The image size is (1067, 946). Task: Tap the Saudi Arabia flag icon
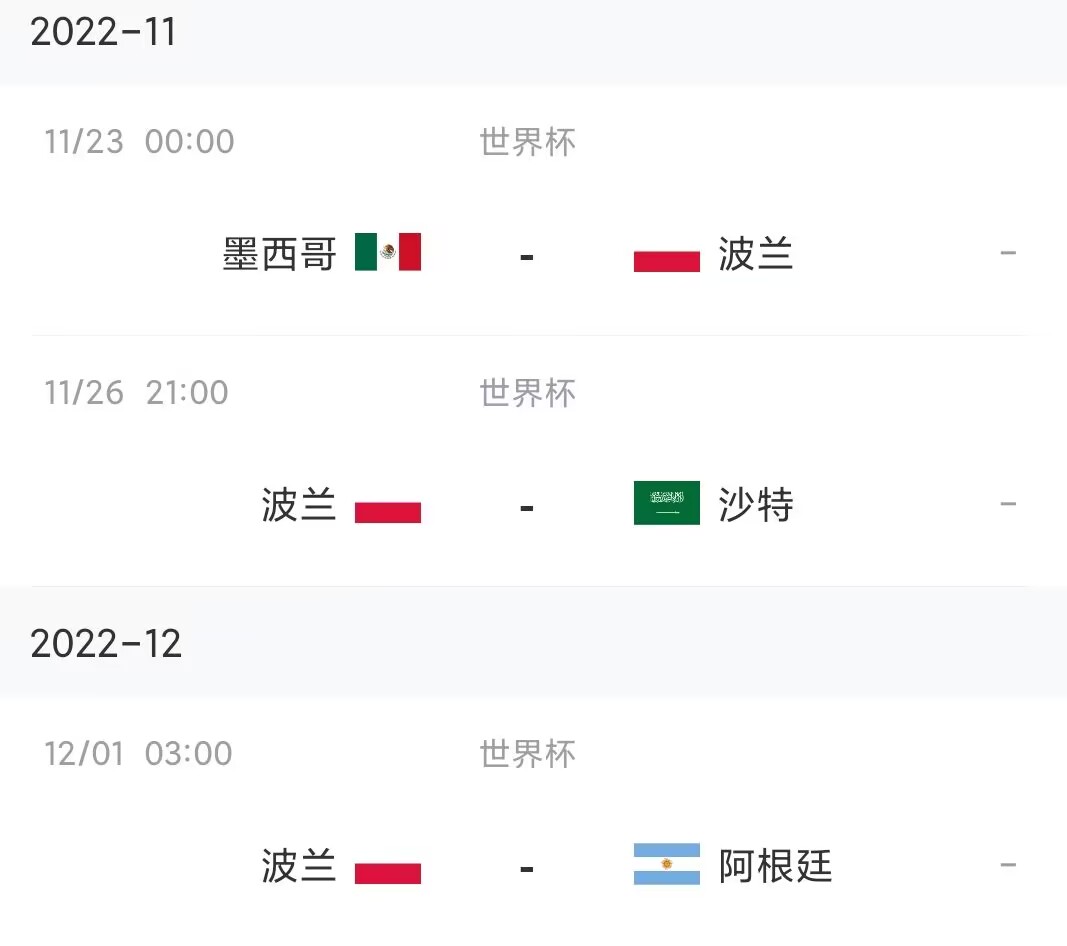coord(667,503)
